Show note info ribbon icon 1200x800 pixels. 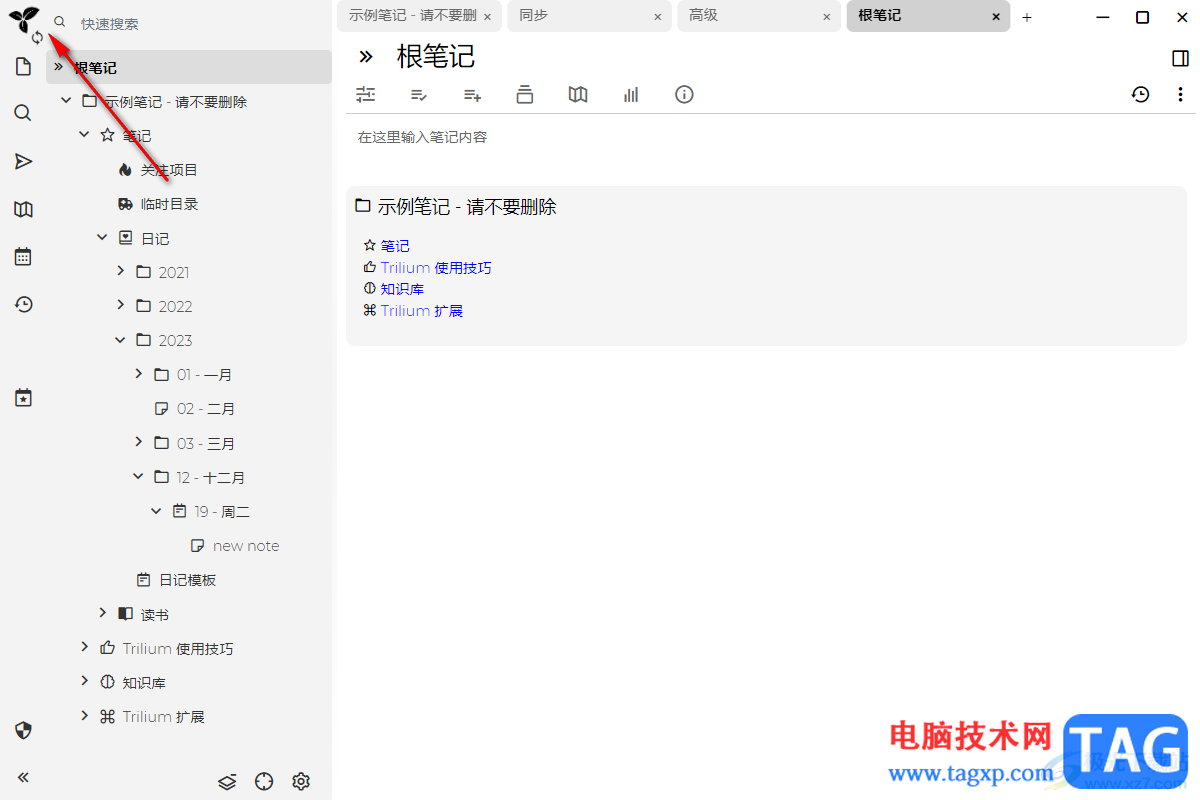tap(684, 95)
